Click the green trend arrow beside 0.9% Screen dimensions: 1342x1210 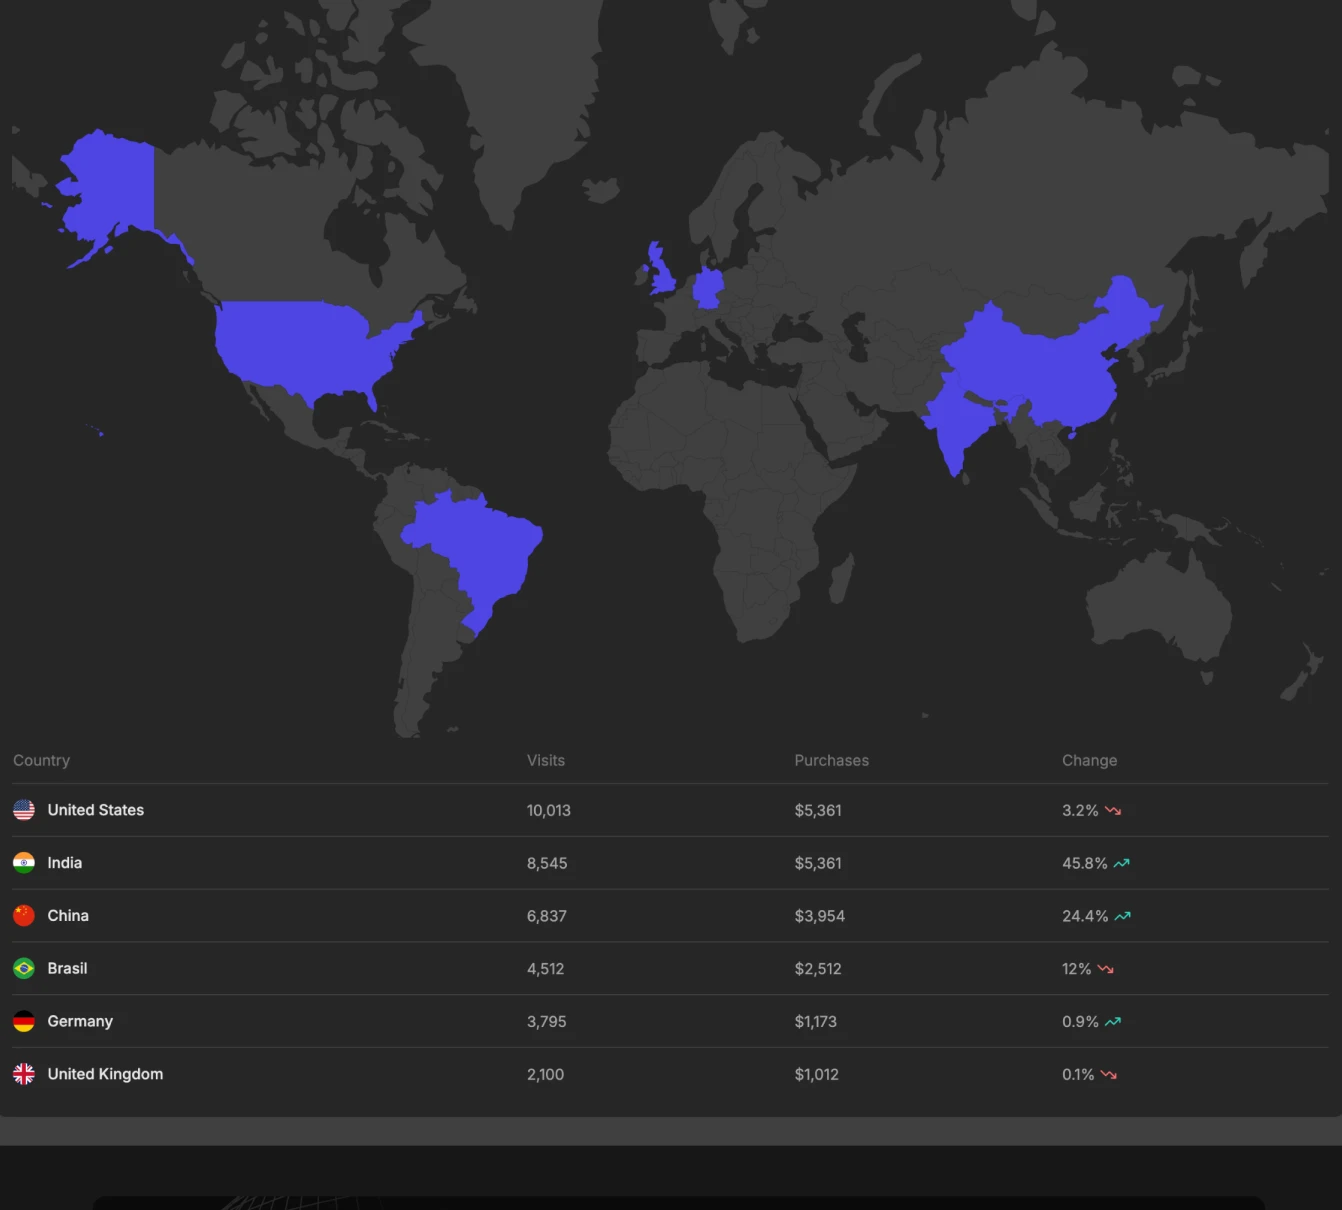click(1112, 1021)
